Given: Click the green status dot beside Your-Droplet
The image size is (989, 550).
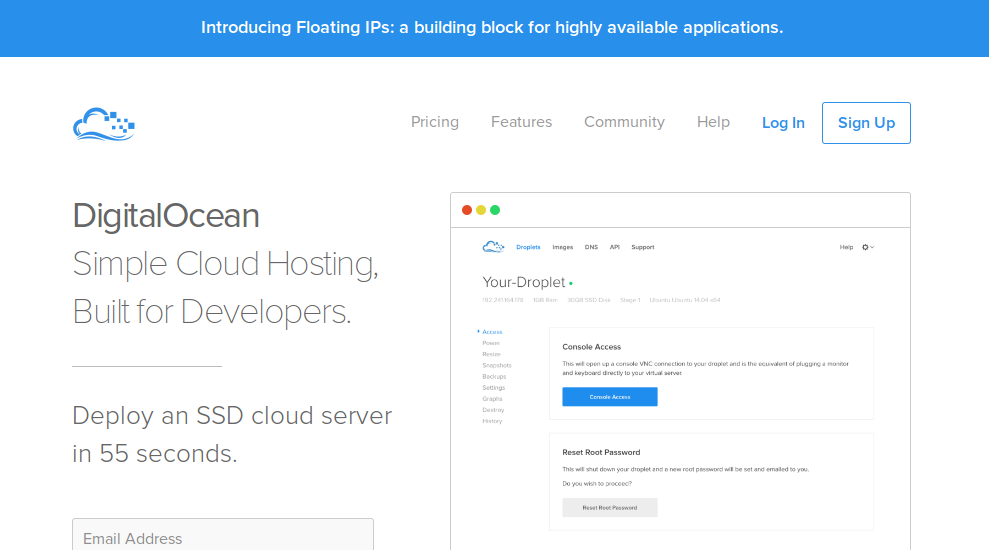Looking at the screenshot, I should [571, 284].
